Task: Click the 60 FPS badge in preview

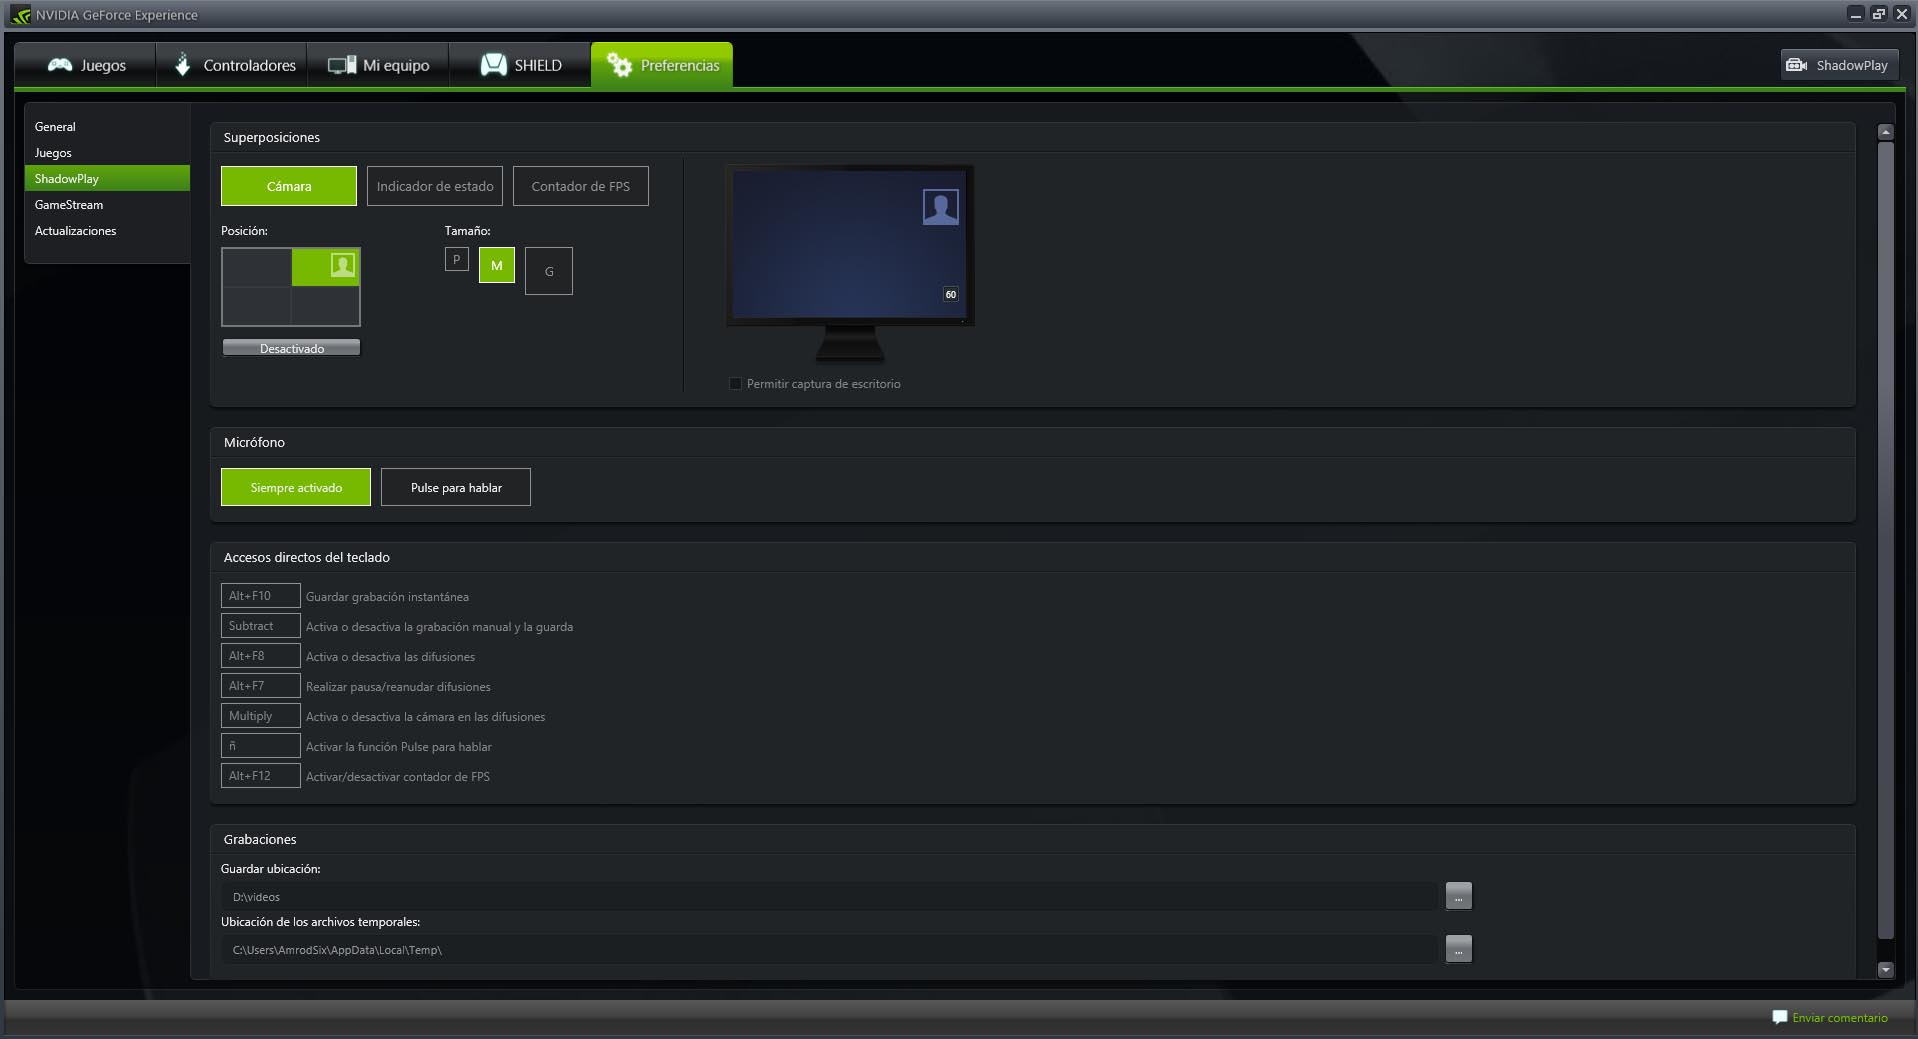Action: (951, 294)
